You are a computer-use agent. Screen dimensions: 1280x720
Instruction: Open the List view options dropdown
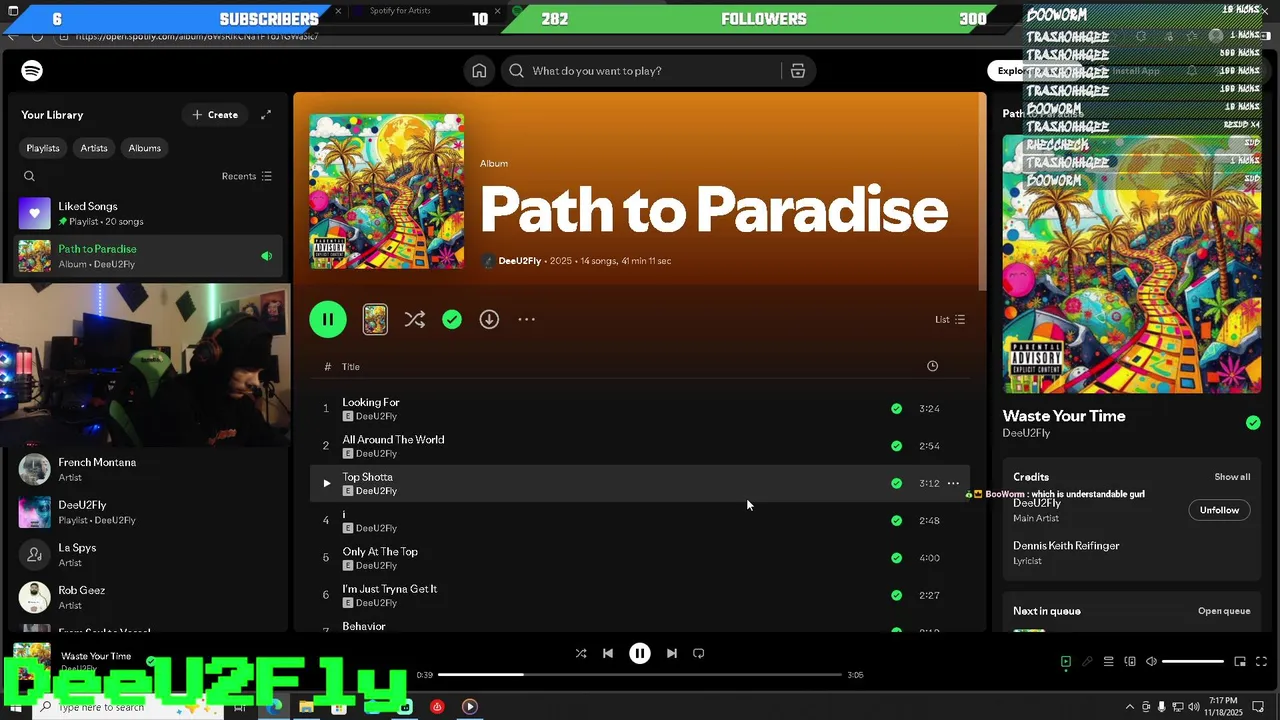950,320
